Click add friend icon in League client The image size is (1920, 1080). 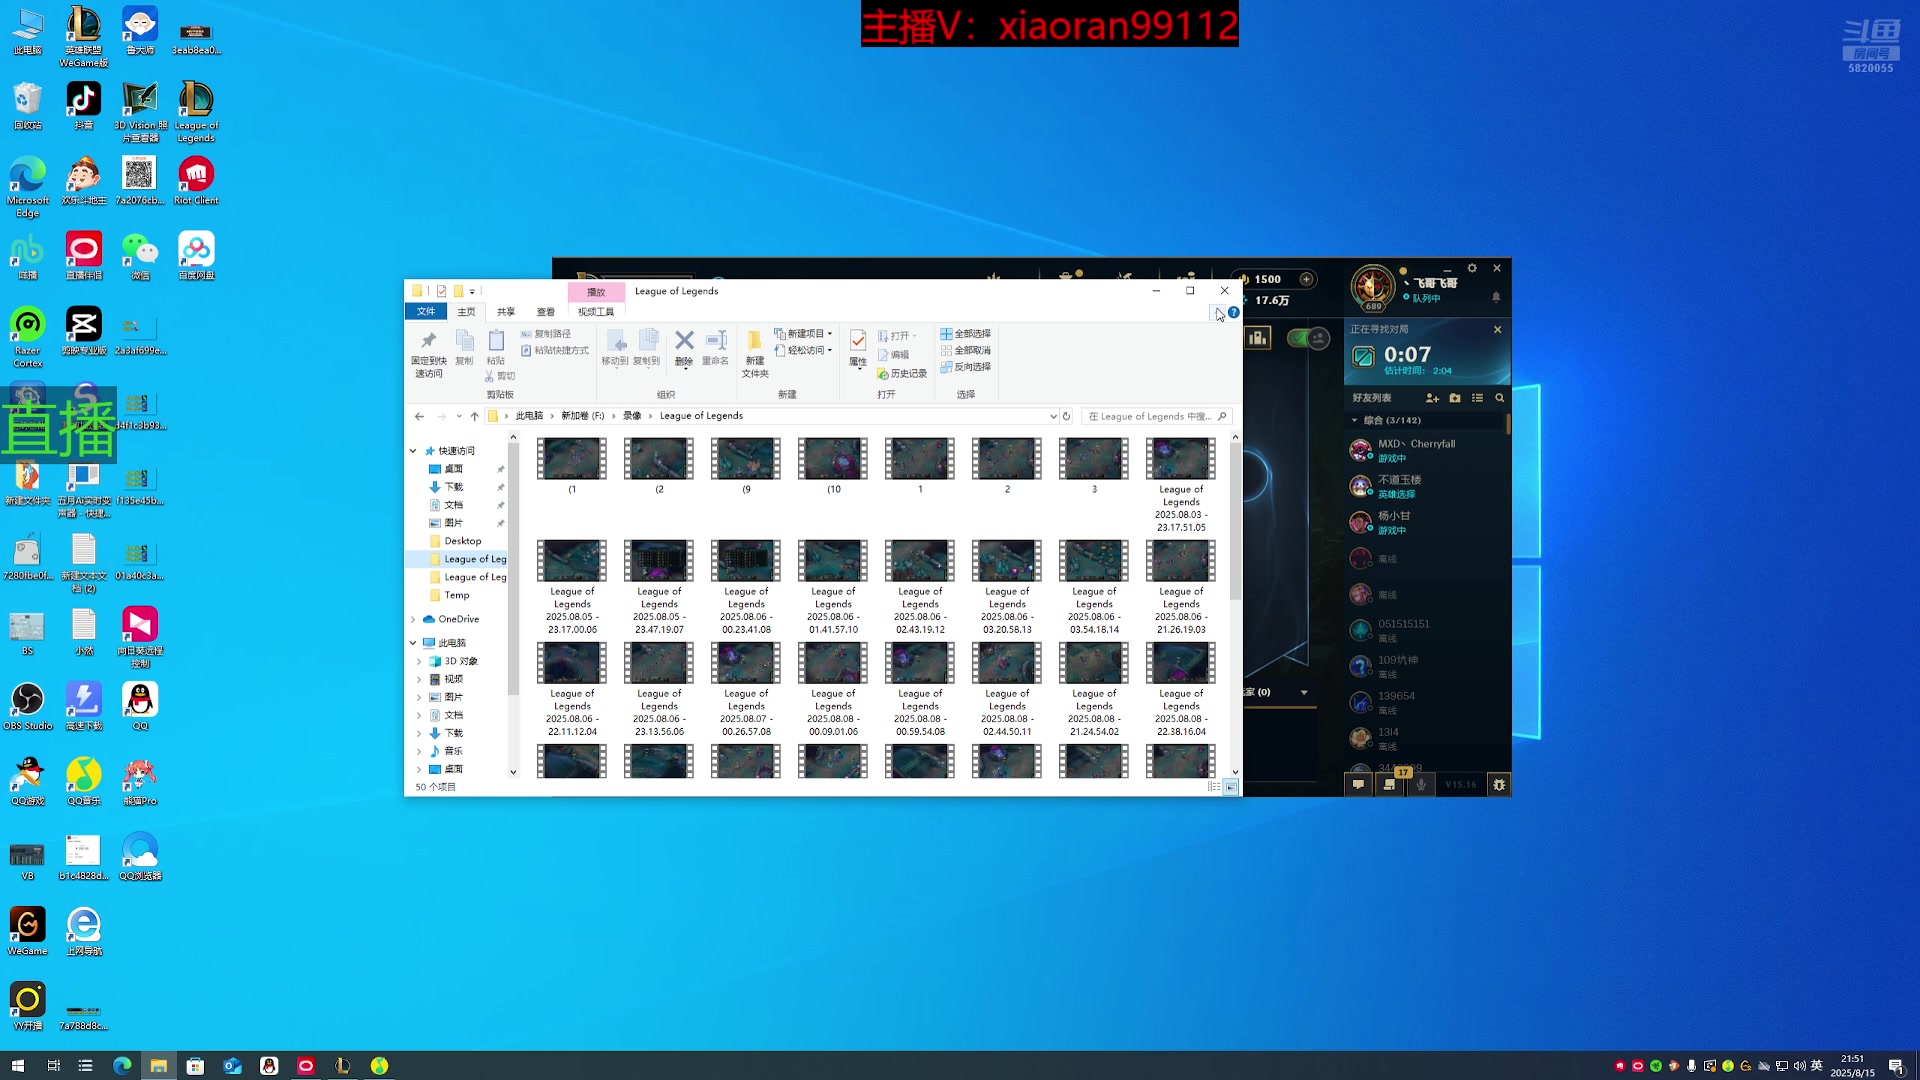coord(1432,398)
